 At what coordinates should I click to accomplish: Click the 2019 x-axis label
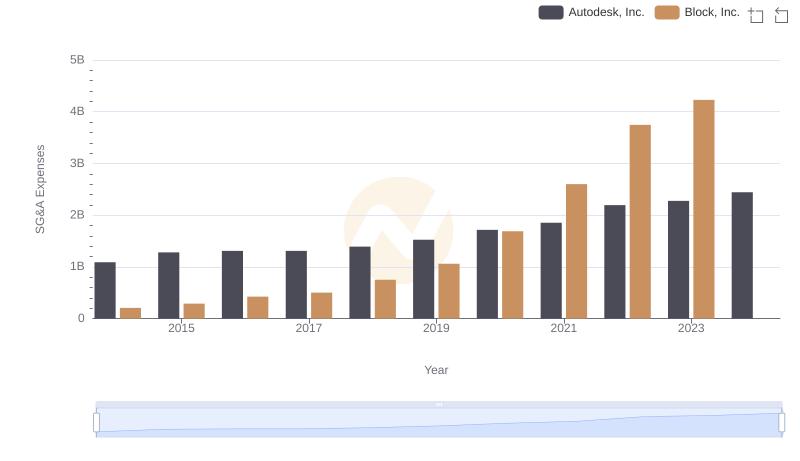(x=436, y=328)
